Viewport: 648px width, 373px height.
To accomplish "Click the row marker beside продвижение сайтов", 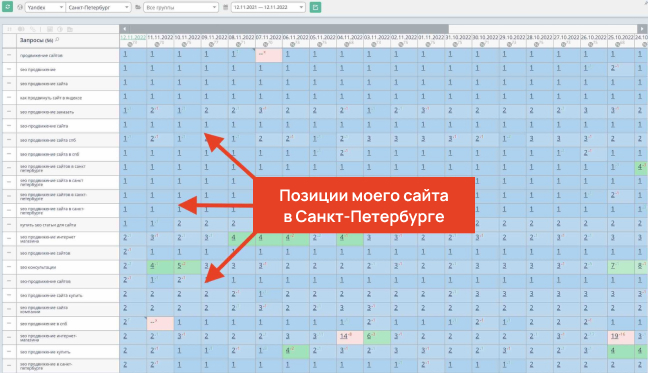I will pyautogui.click(x=9, y=55).
